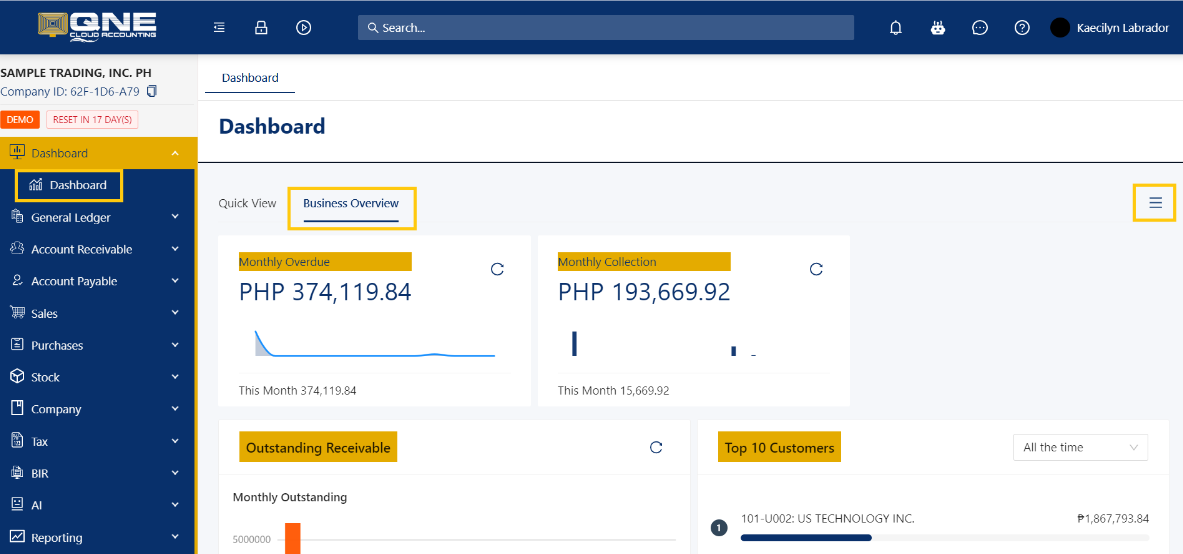Click inside the Search input field
Screen dimensions: 1183x554
tap(606, 28)
